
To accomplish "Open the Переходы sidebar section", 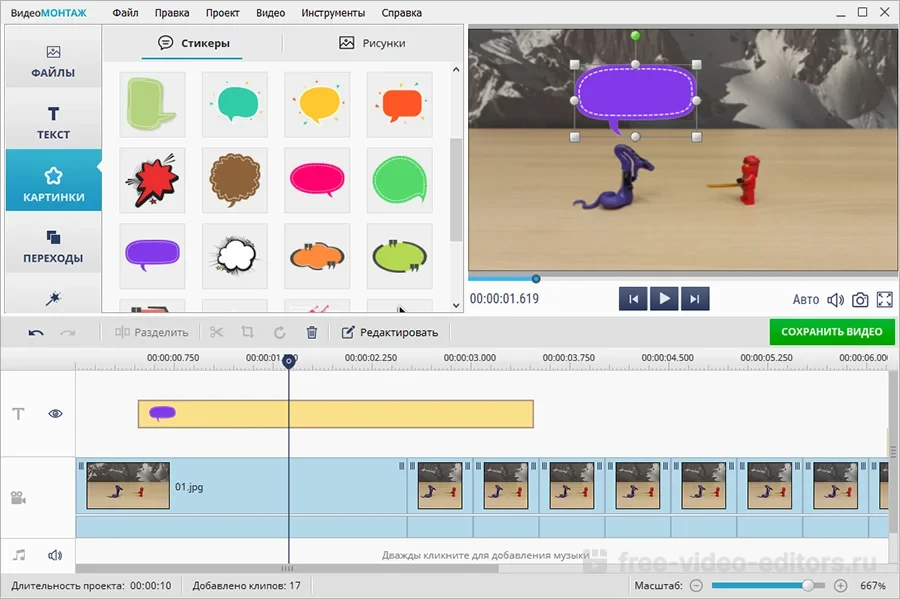I will 53,244.
